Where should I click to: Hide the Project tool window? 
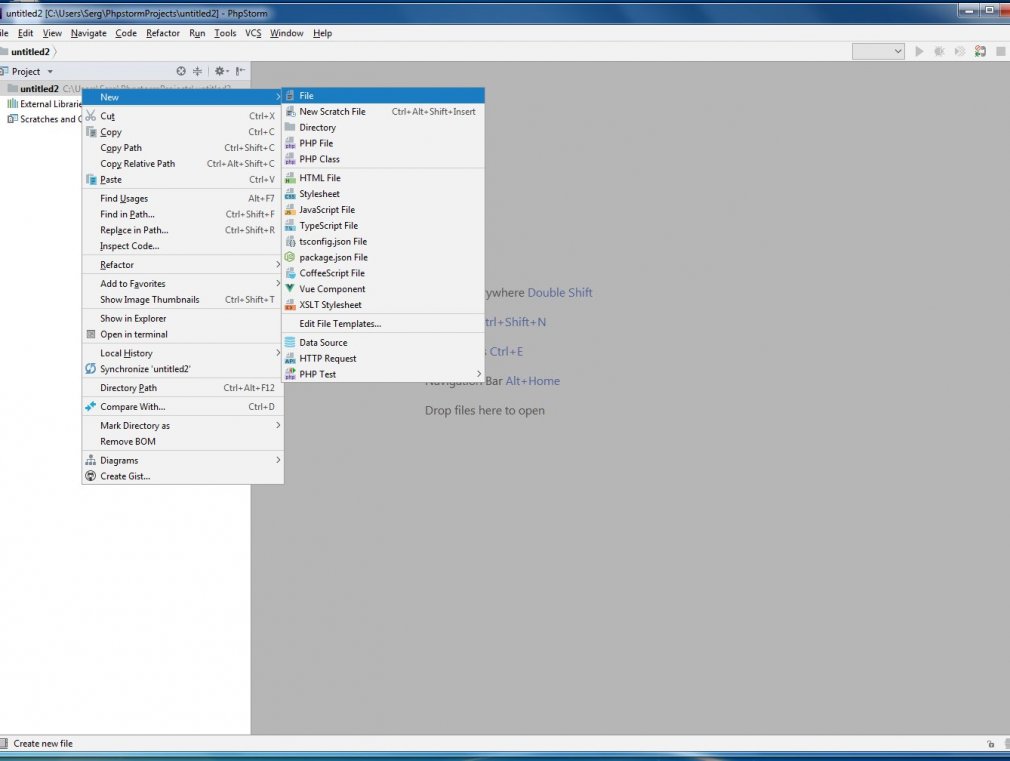click(x=240, y=71)
